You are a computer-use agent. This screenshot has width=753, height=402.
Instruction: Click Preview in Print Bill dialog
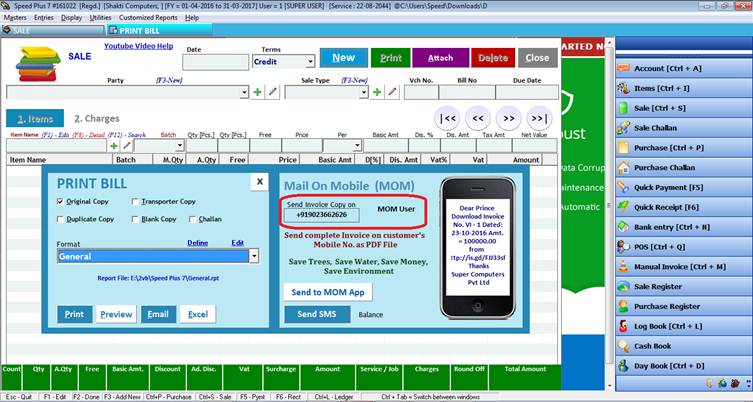[x=116, y=315]
